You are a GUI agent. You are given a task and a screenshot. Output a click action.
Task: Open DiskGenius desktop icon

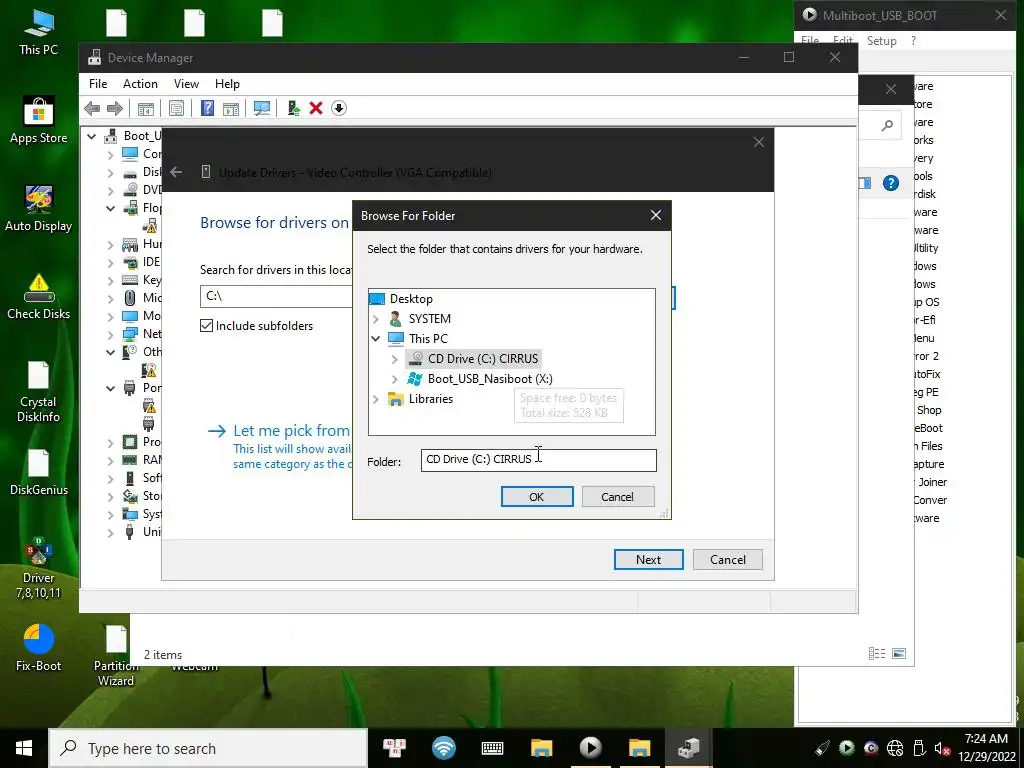pyautogui.click(x=39, y=473)
